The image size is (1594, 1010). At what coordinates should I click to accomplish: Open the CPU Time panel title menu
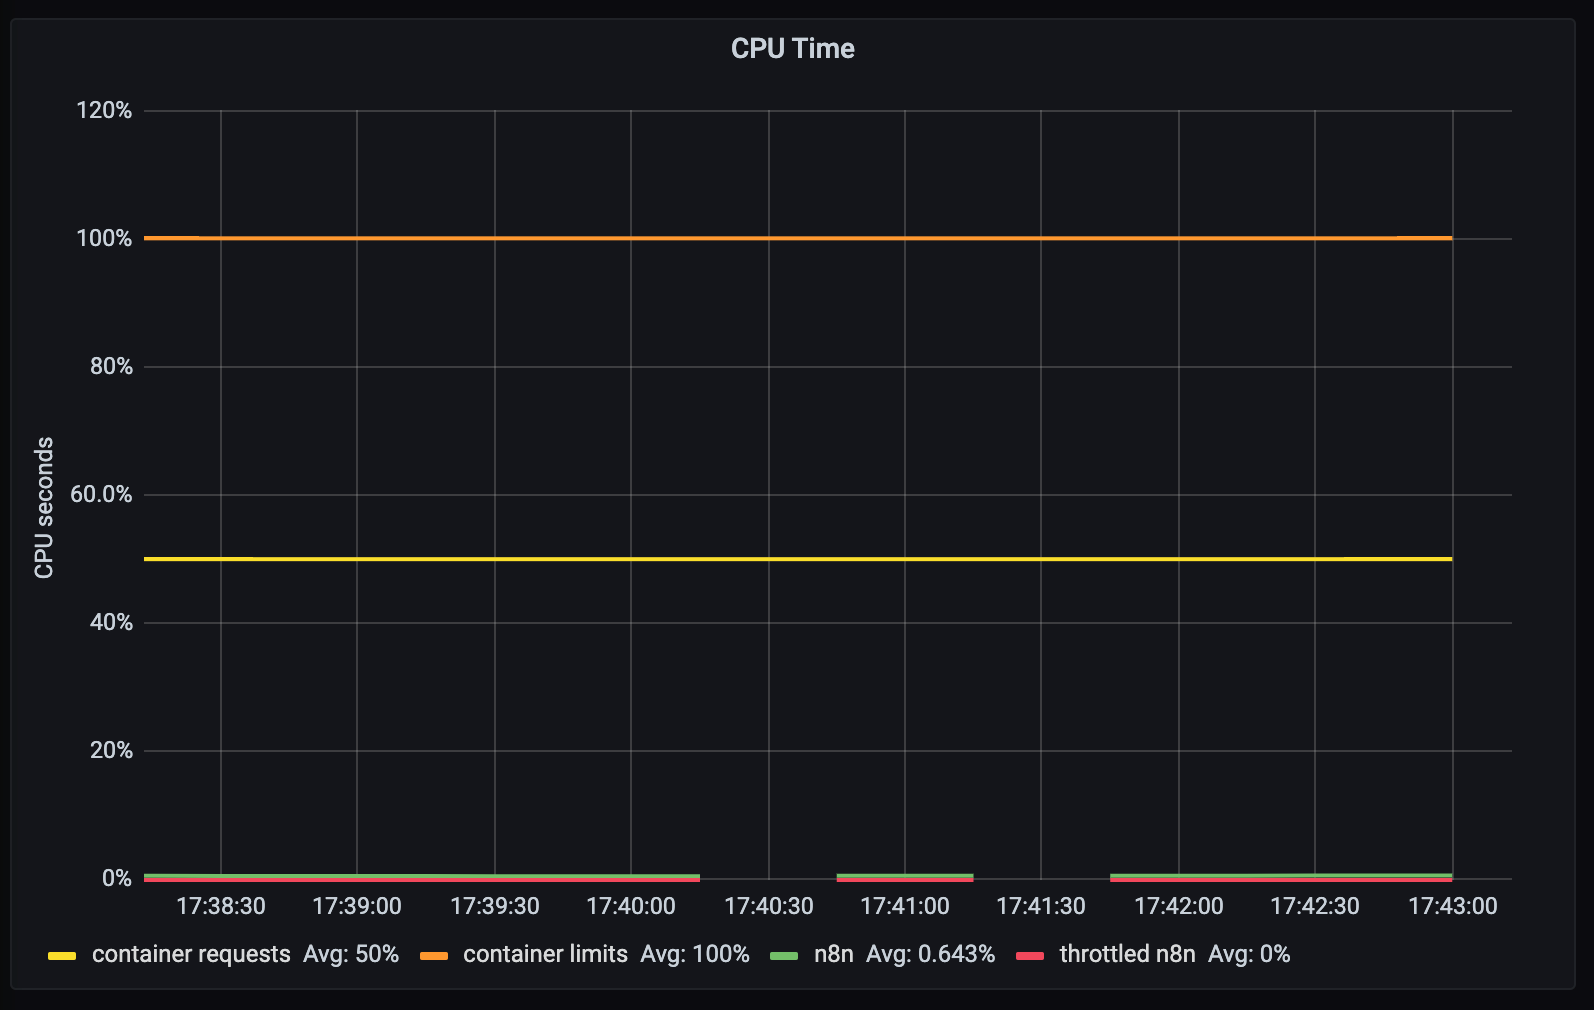pos(792,48)
